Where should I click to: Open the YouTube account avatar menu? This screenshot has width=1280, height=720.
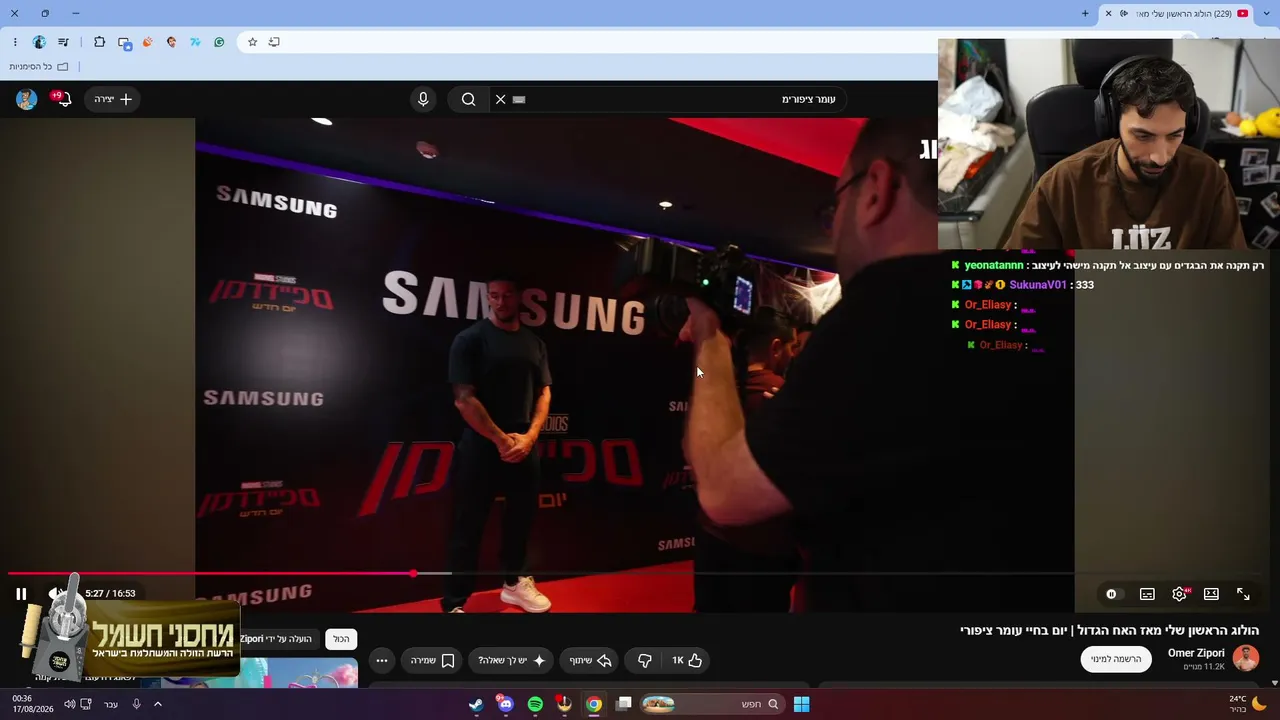point(27,99)
